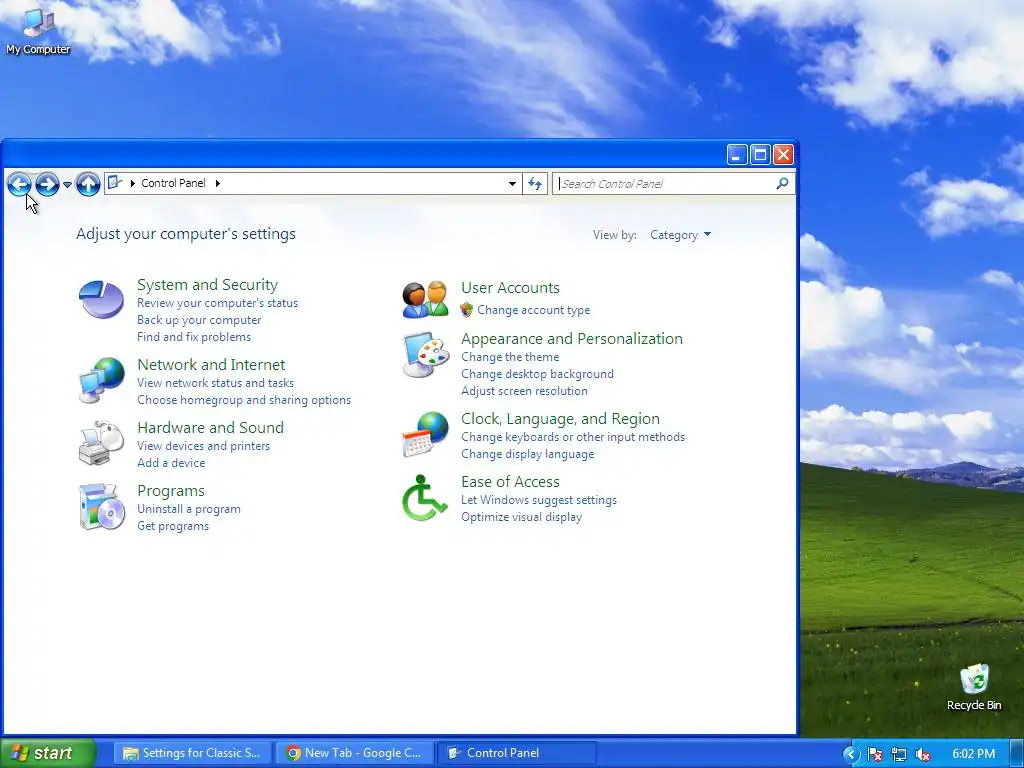Open the recent pages dropdown arrow
1024x768 pixels.
67,185
